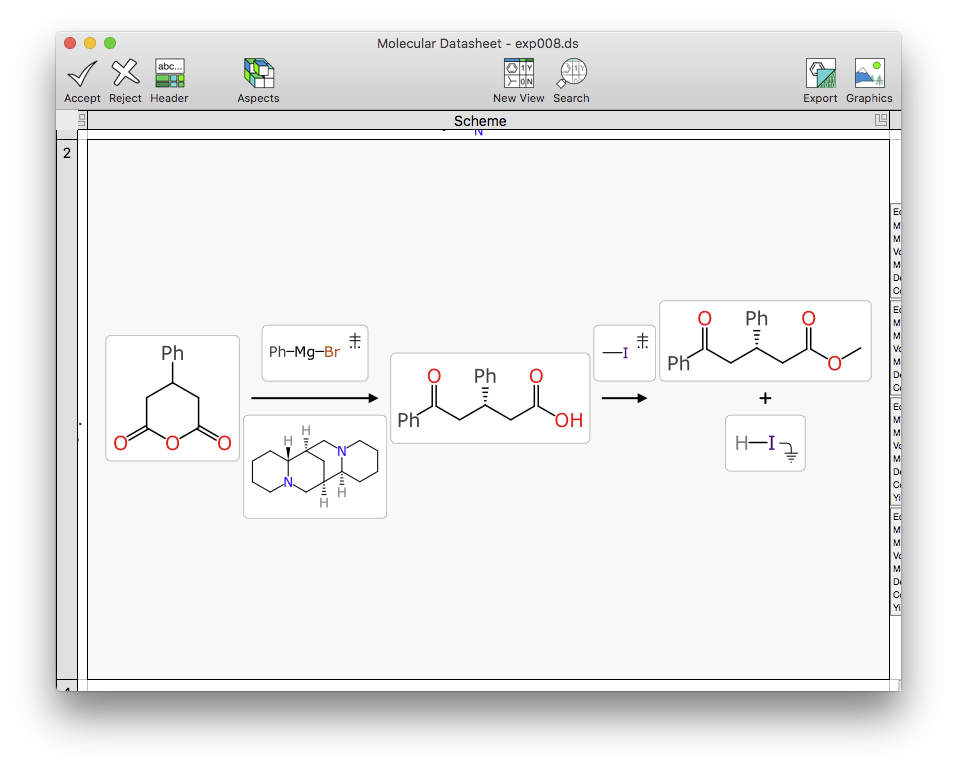The height and width of the screenshot is (771, 957).
Task: Maximize the window with green button
Action: pyautogui.click(x=110, y=43)
